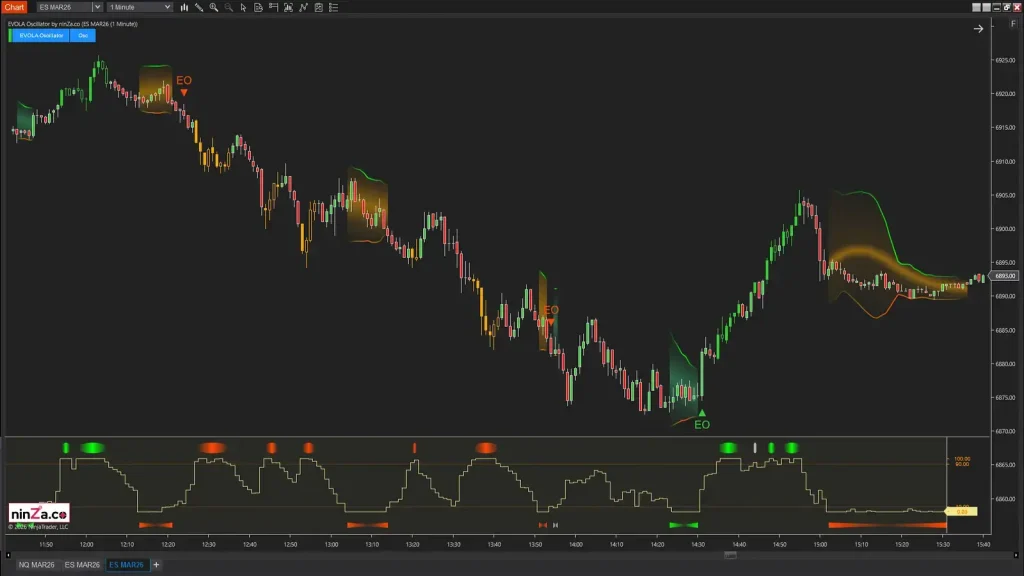Open the bar type chart style icon
Image resolution: width=1024 pixels, height=576 pixels.
184,7
